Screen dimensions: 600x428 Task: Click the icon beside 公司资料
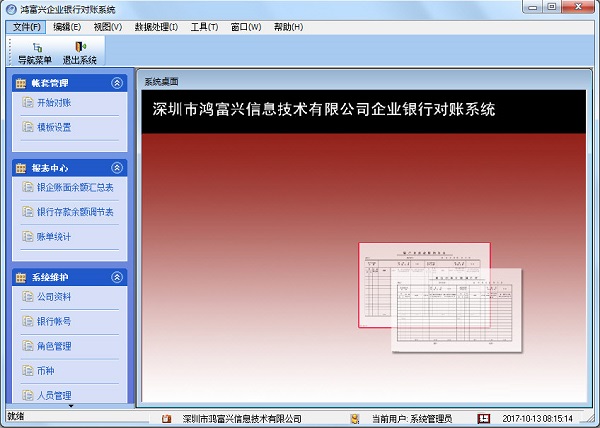(28, 296)
